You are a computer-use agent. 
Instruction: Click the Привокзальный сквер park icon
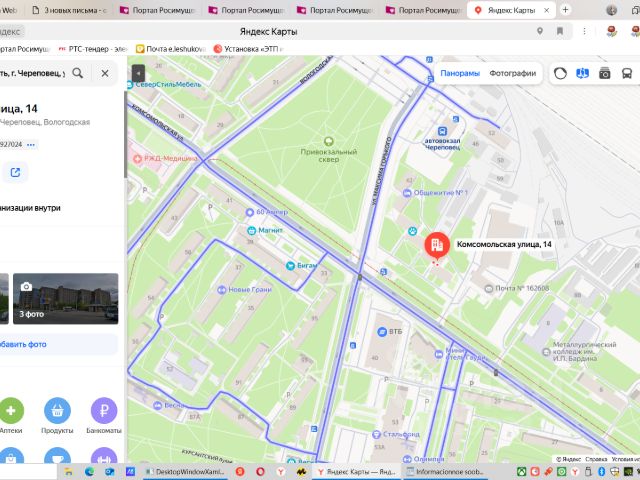(329, 142)
